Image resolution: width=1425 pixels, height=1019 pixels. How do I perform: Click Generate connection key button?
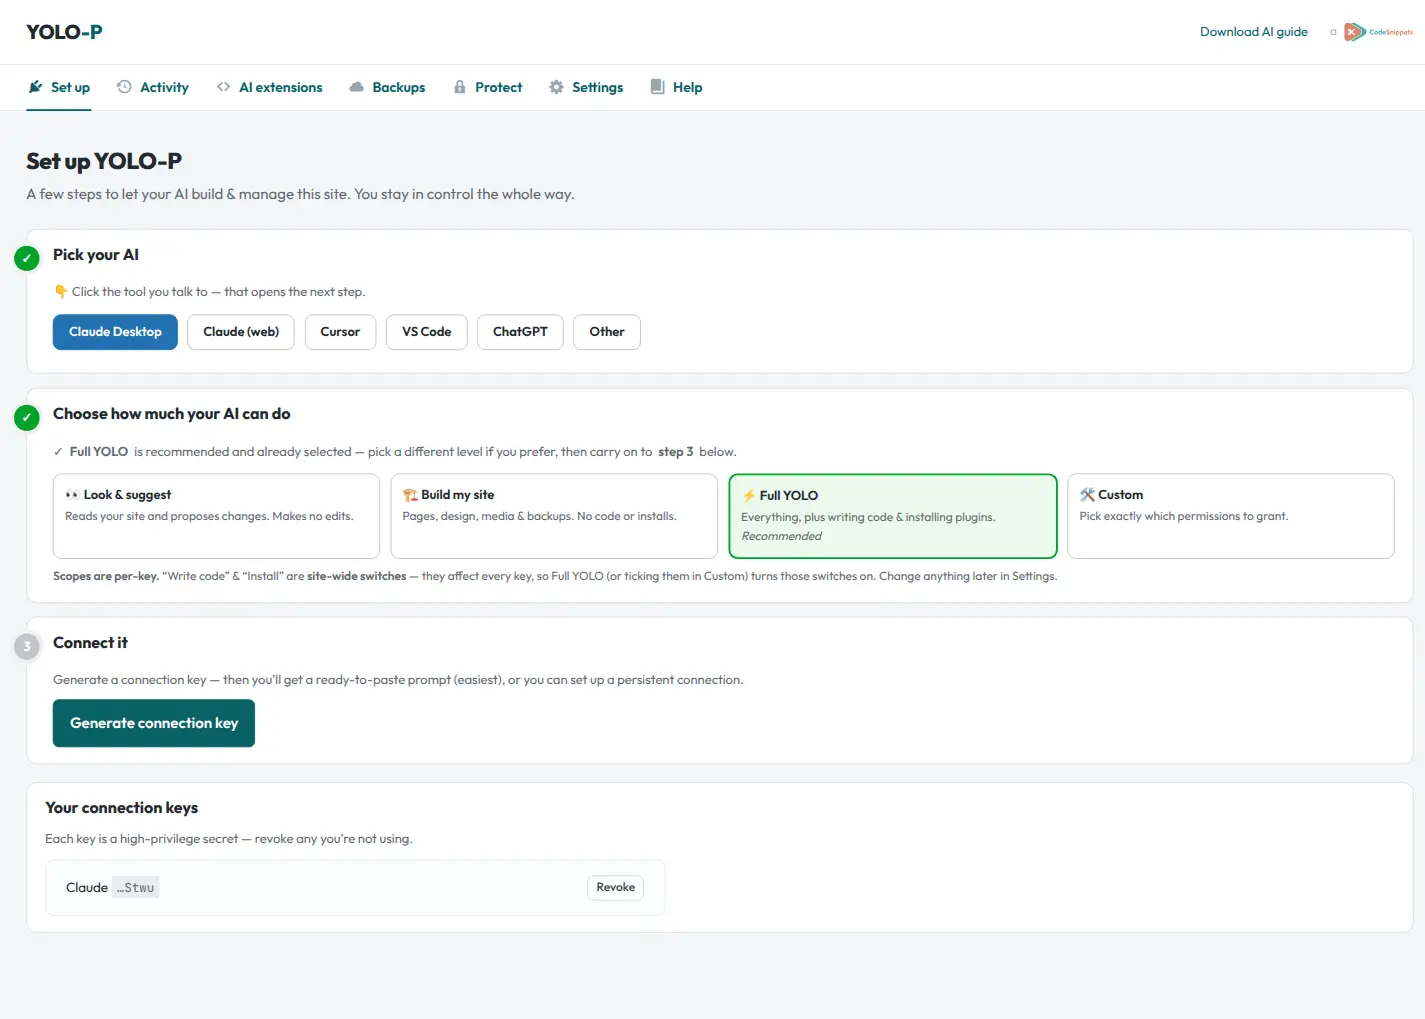click(154, 723)
